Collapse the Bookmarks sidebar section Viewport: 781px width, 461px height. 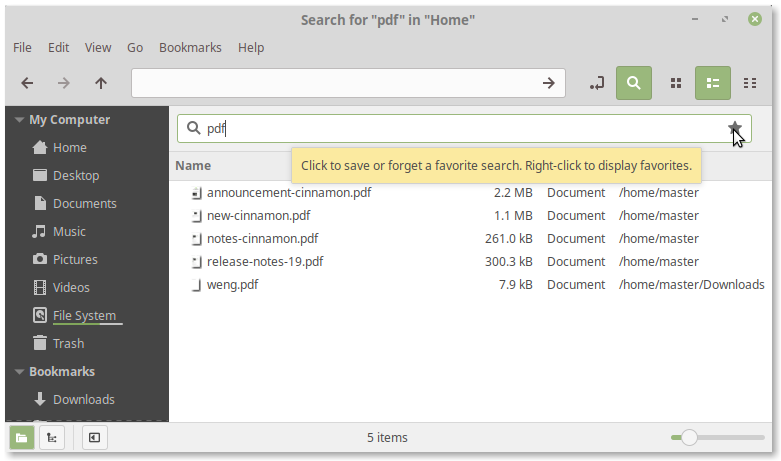19,372
